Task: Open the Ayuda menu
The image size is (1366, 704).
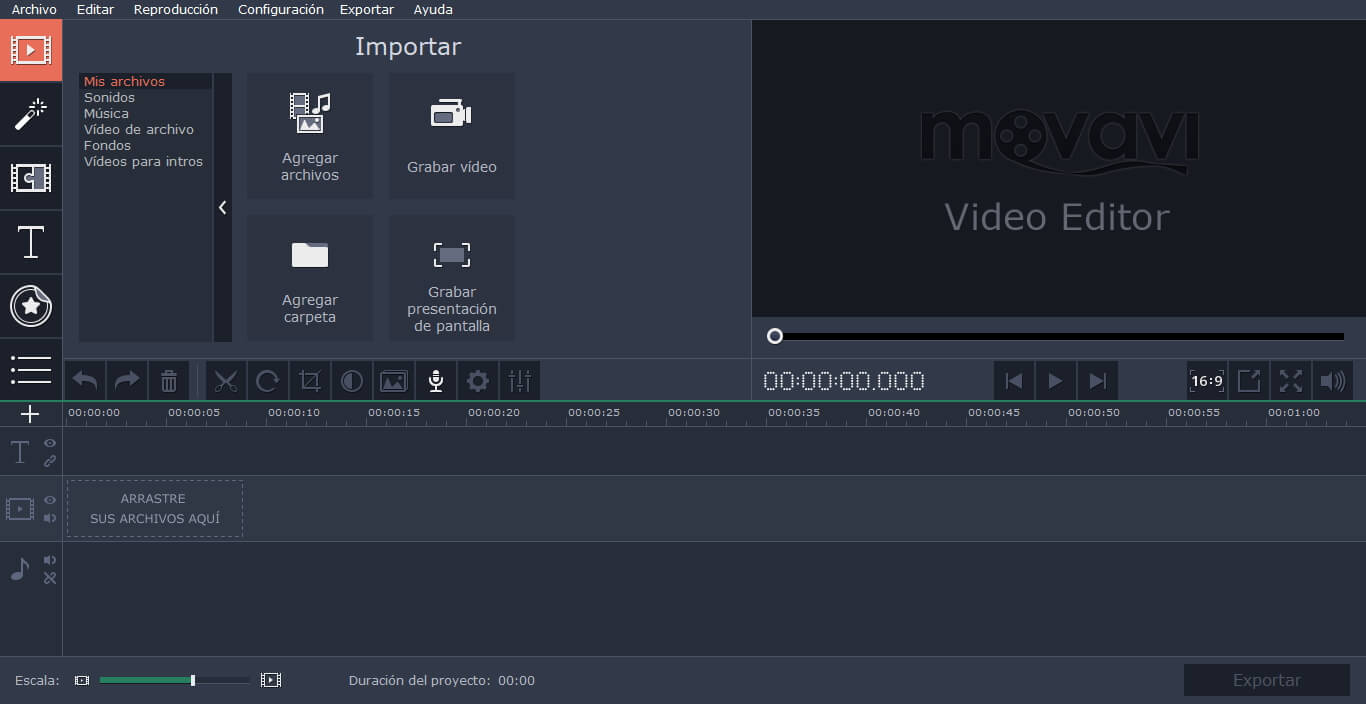Action: point(433,9)
